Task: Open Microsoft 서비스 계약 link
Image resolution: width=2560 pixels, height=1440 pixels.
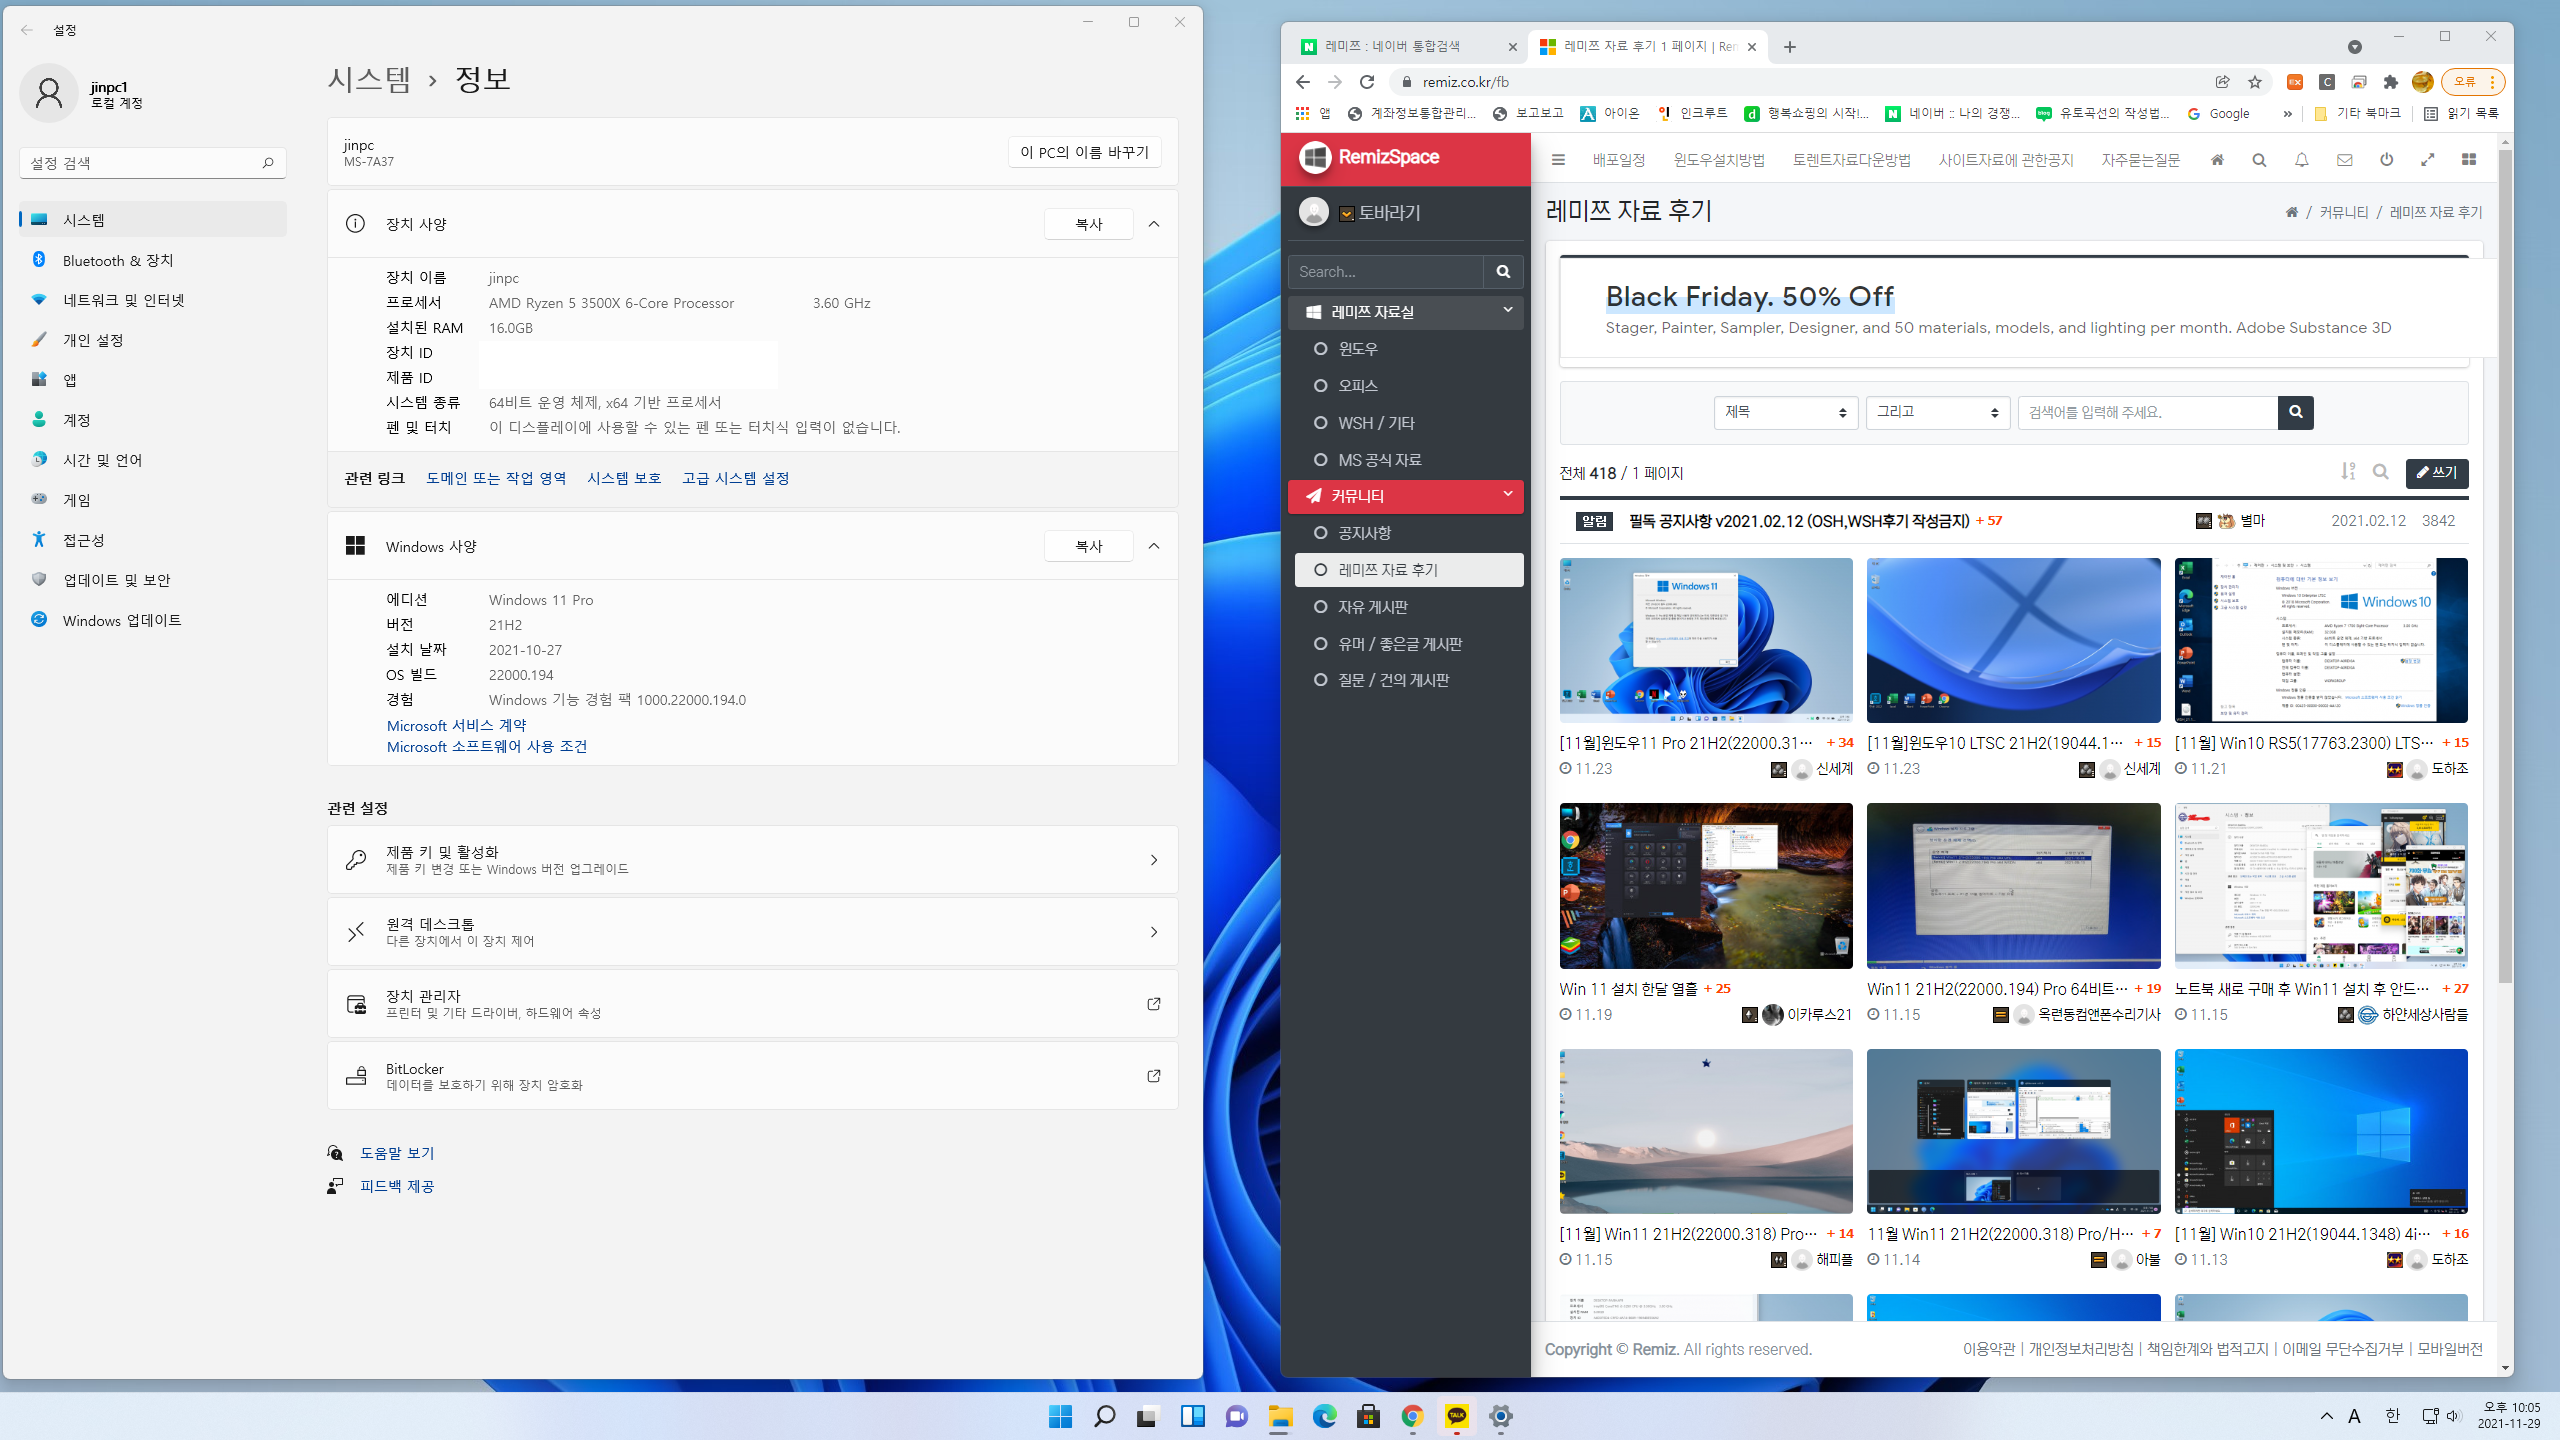Action: point(456,725)
